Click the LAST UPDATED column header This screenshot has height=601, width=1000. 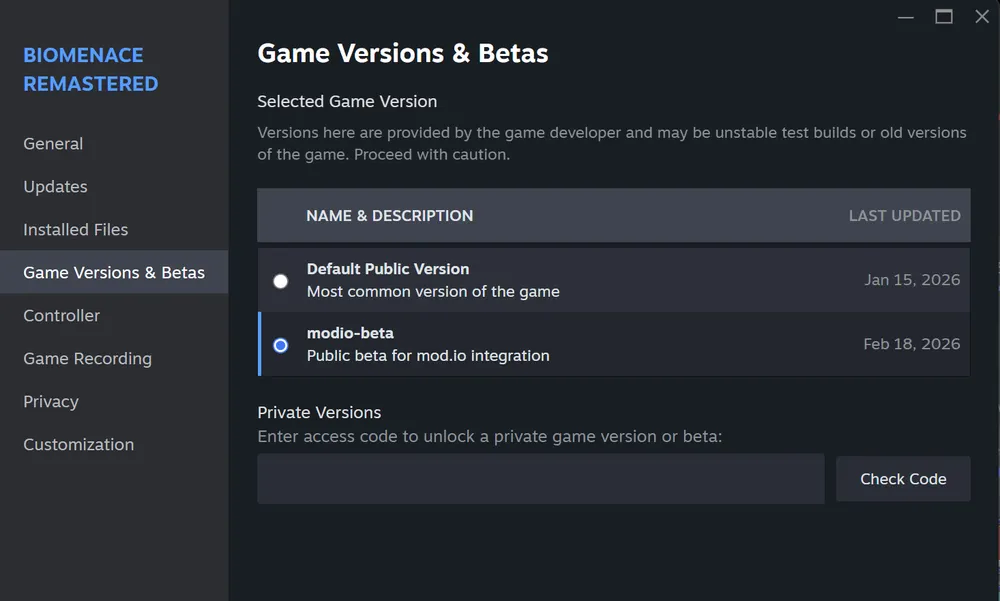pos(904,216)
